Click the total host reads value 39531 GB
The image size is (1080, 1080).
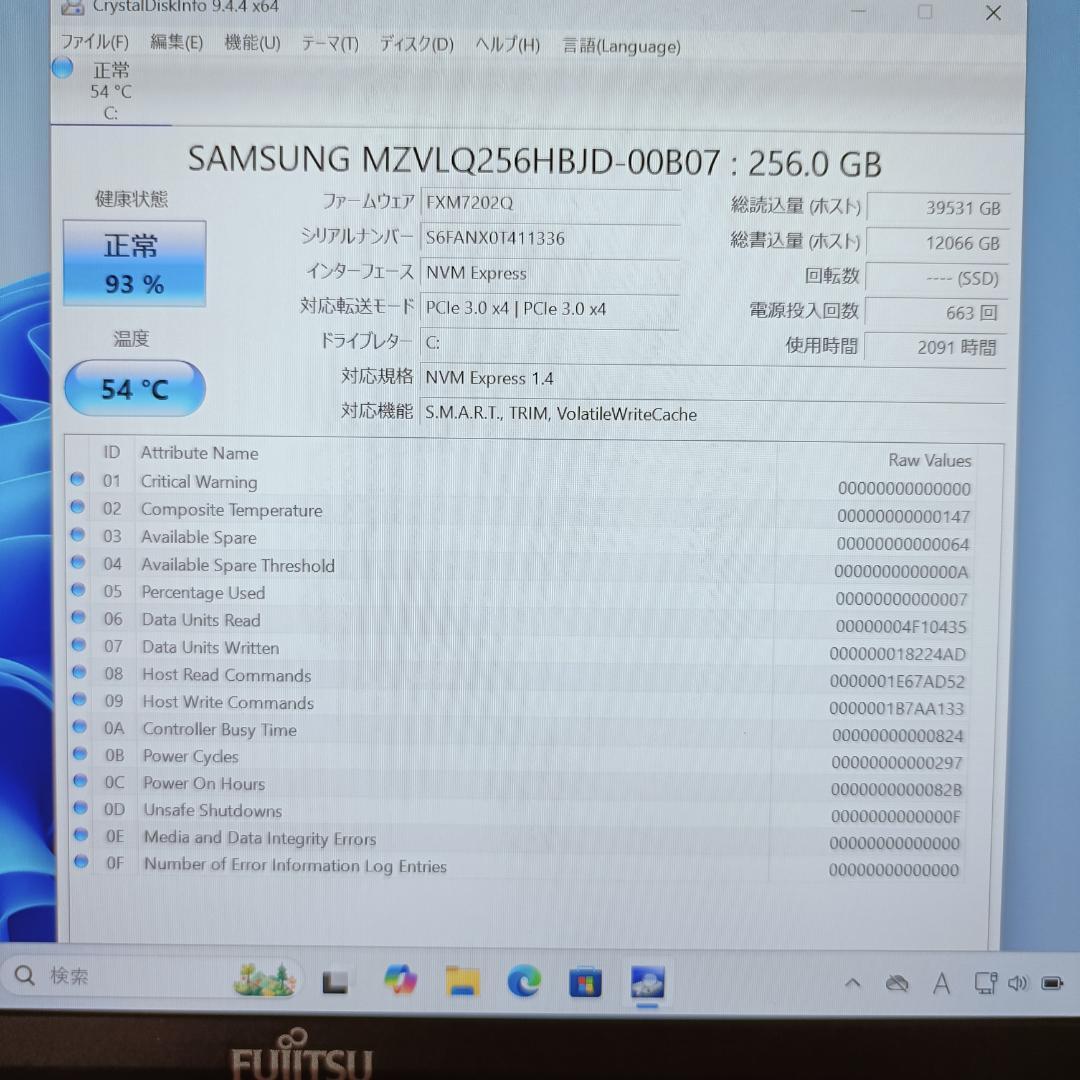(x=938, y=208)
